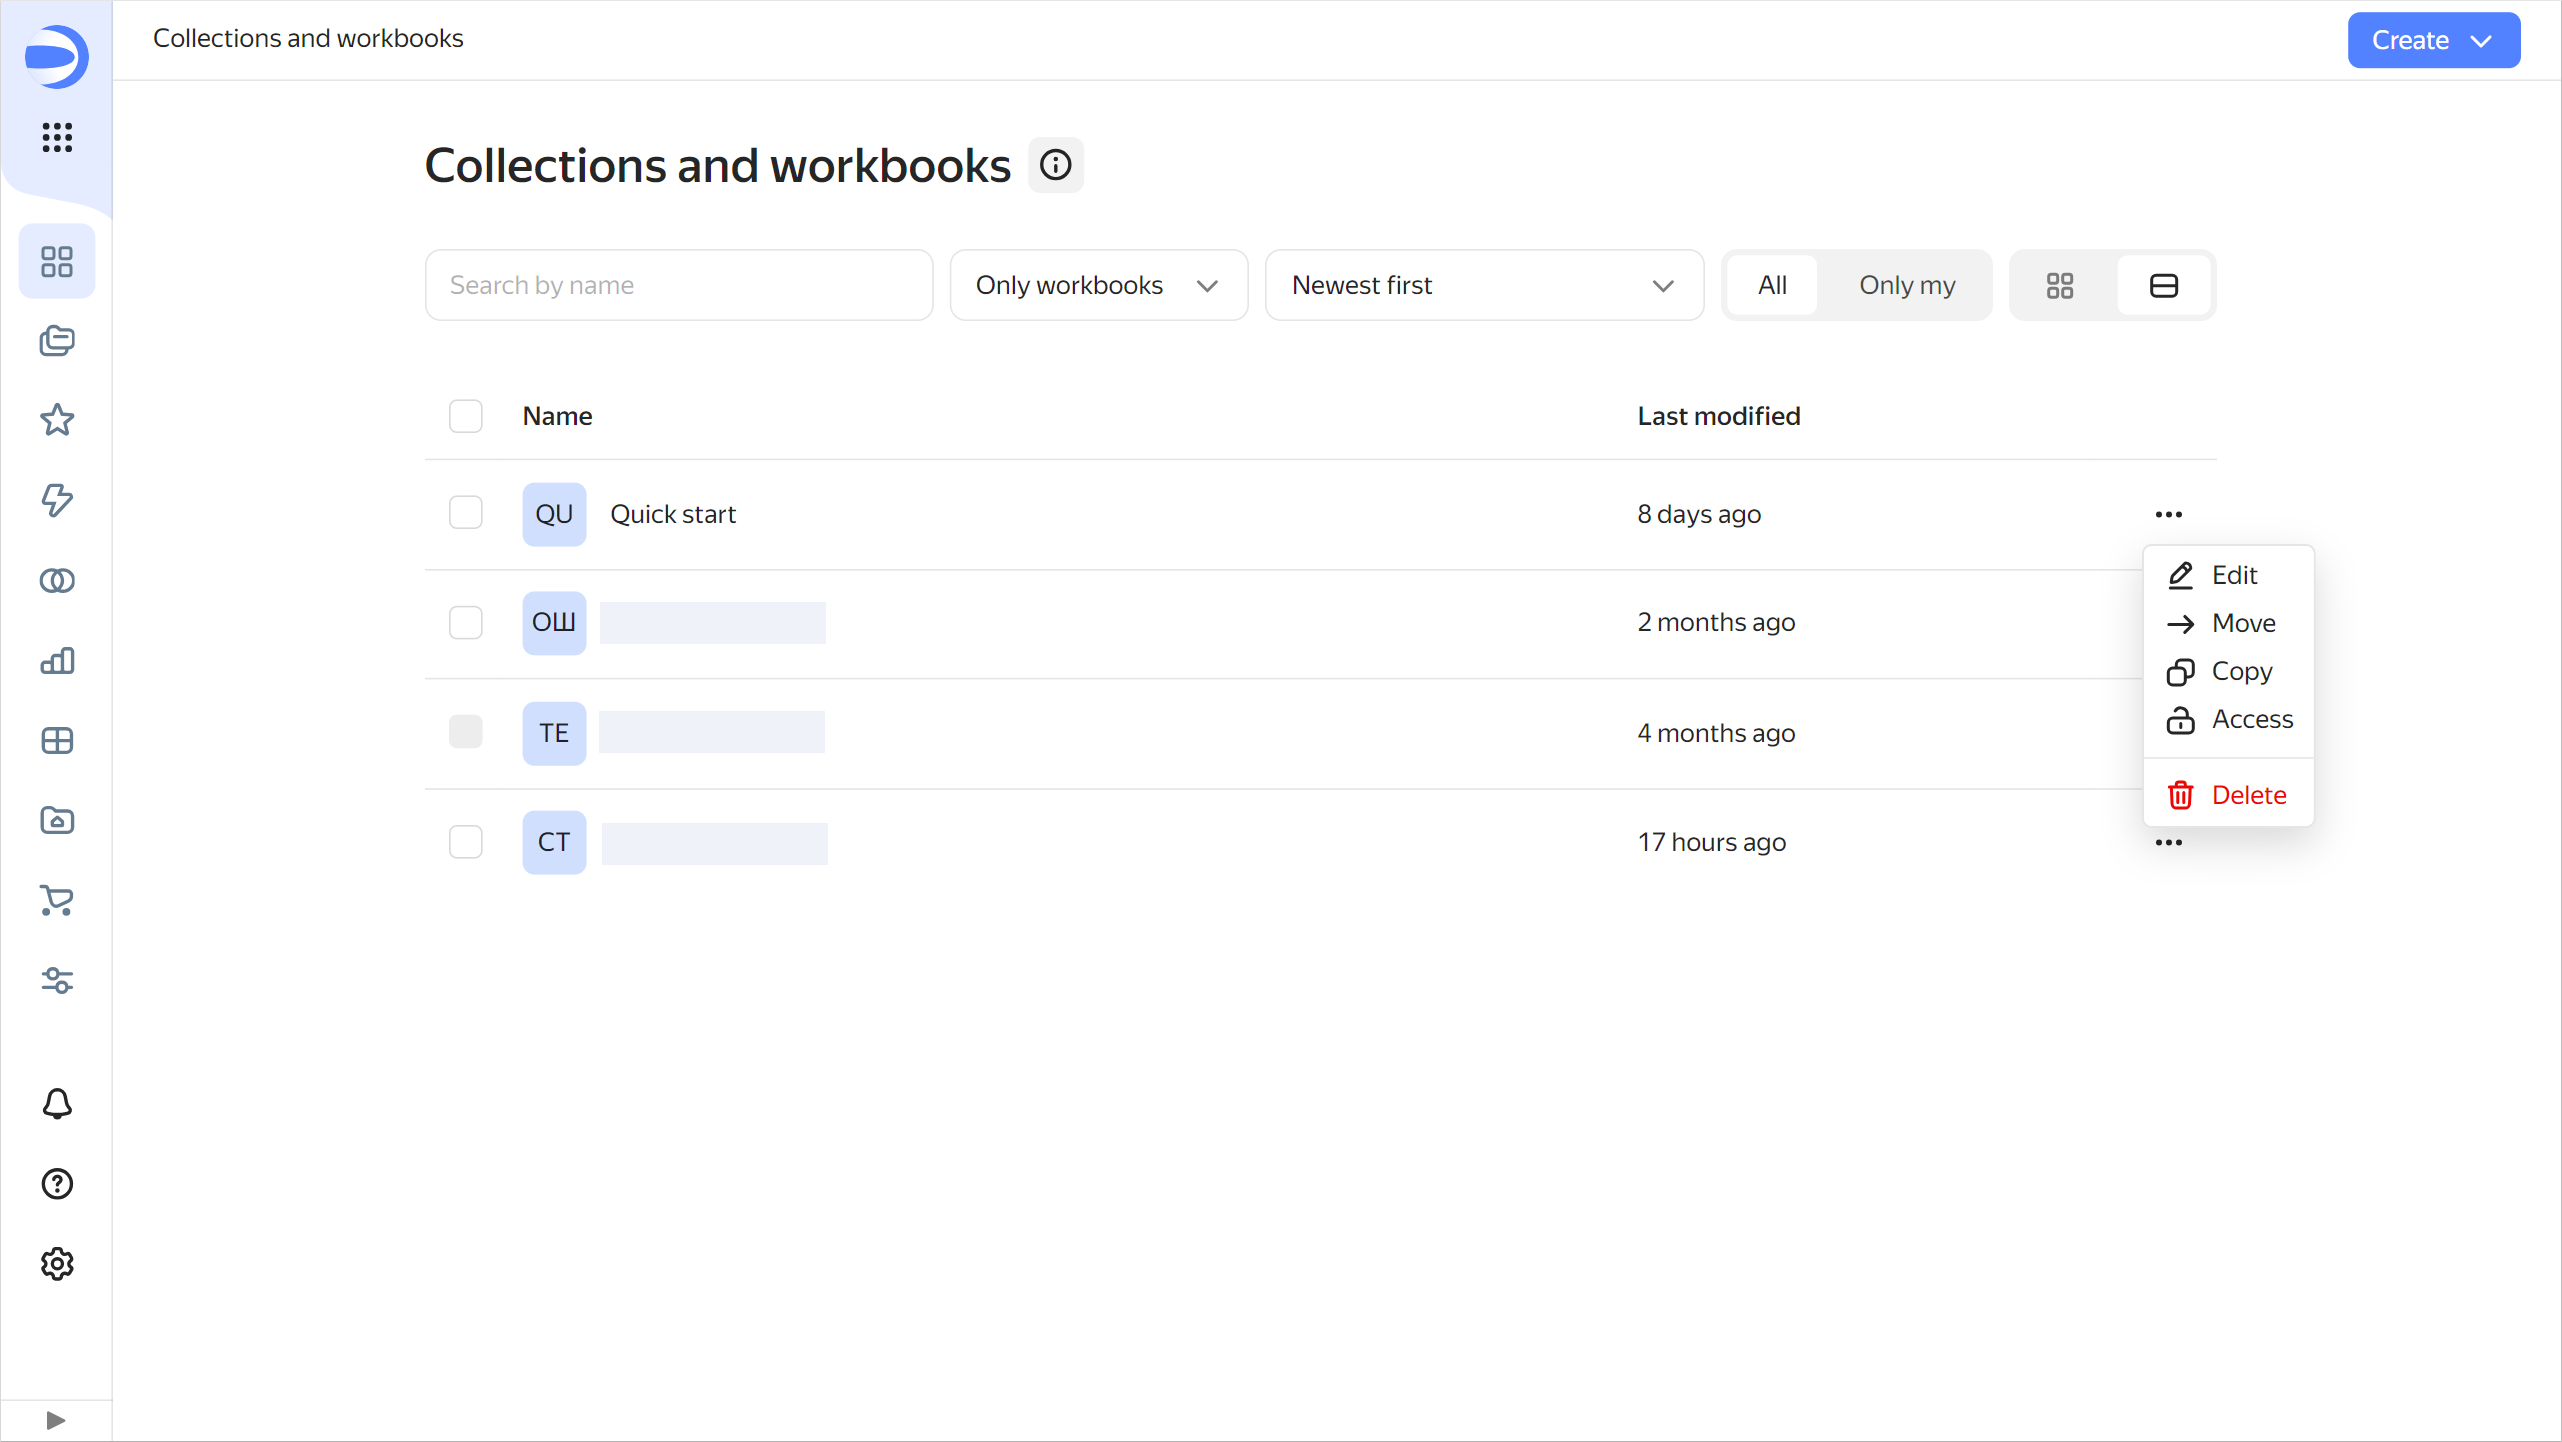Click the star Favorites sidebar icon
Screen dimensions: 2562x1442
click(x=57, y=420)
